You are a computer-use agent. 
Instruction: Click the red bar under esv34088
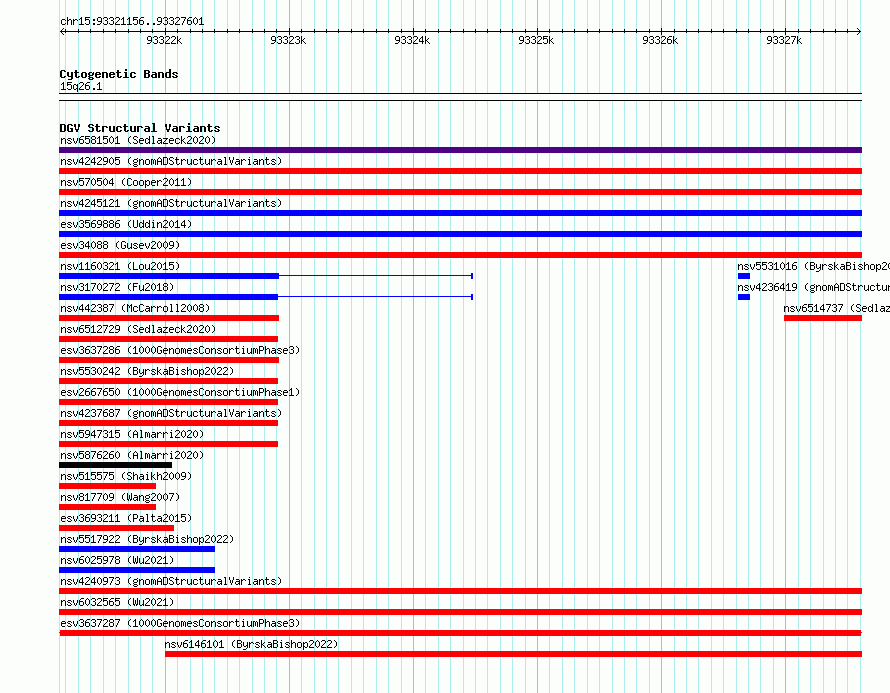tap(460, 255)
